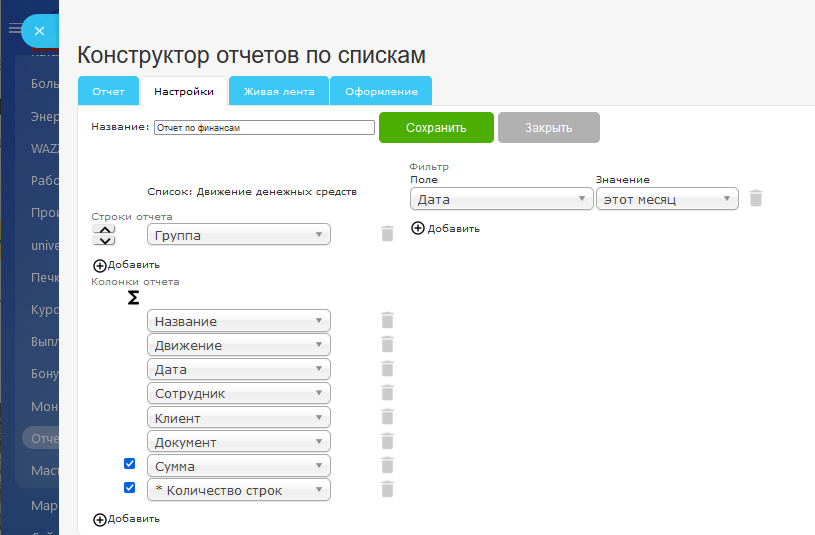Click the sigma summation icon
The width and height of the screenshot is (815, 535).
click(133, 298)
